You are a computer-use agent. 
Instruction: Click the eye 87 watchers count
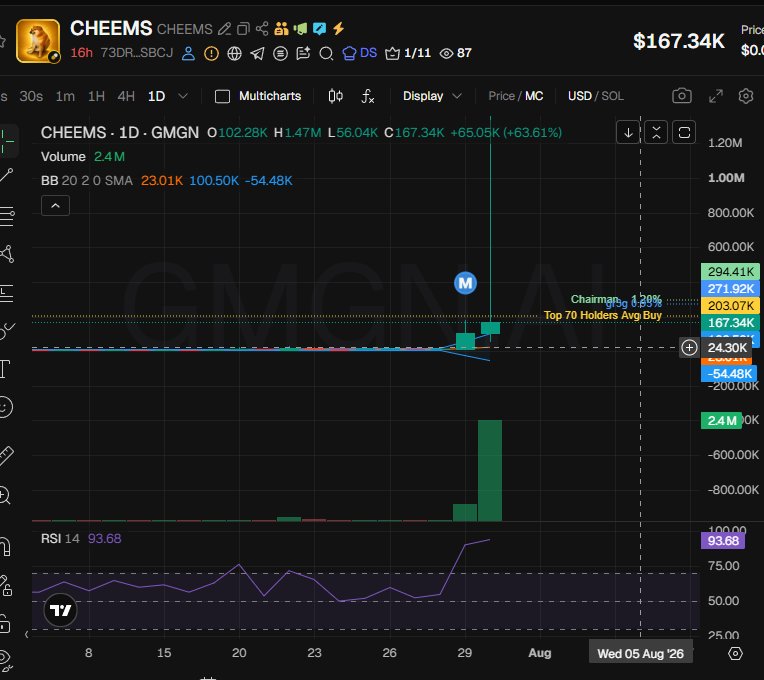pos(456,53)
